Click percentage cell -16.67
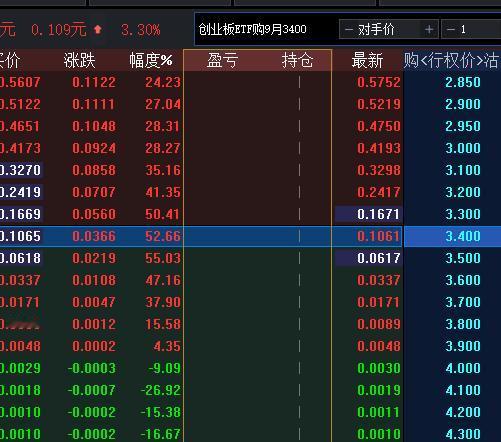 [x=161, y=434]
